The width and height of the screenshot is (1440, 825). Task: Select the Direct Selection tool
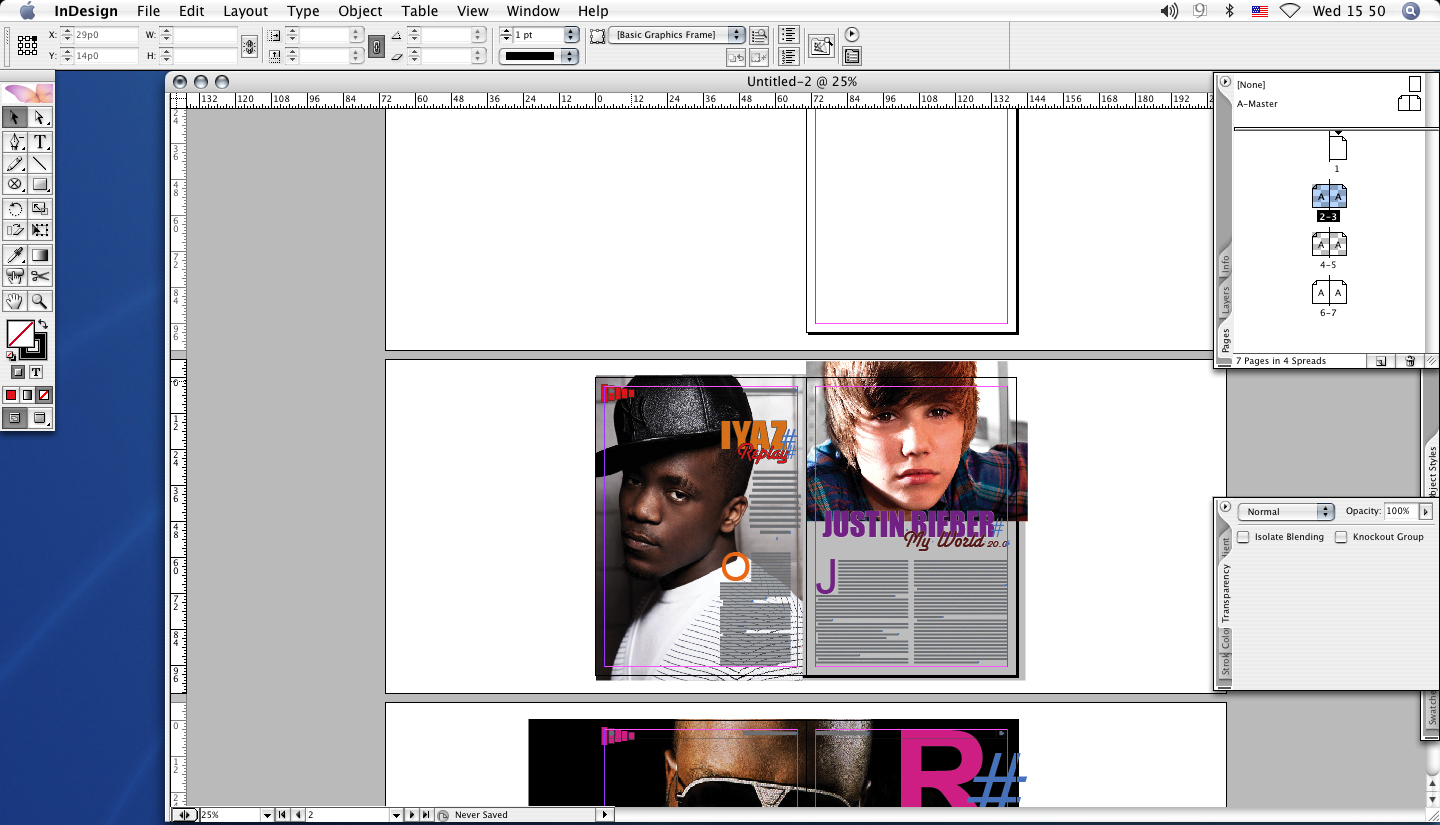(40, 118)
